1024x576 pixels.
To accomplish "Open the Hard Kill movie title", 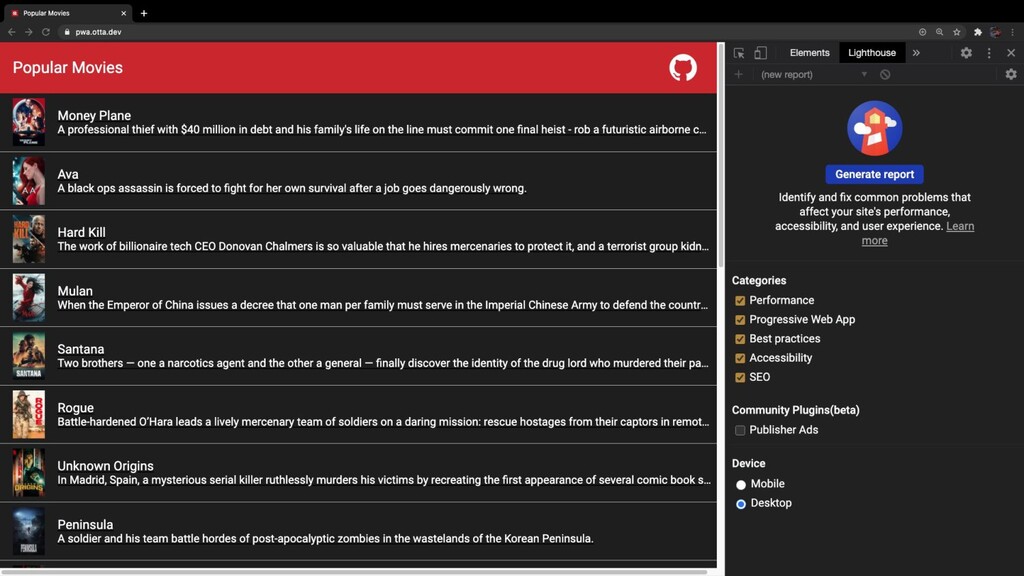I will pos(82,232).
